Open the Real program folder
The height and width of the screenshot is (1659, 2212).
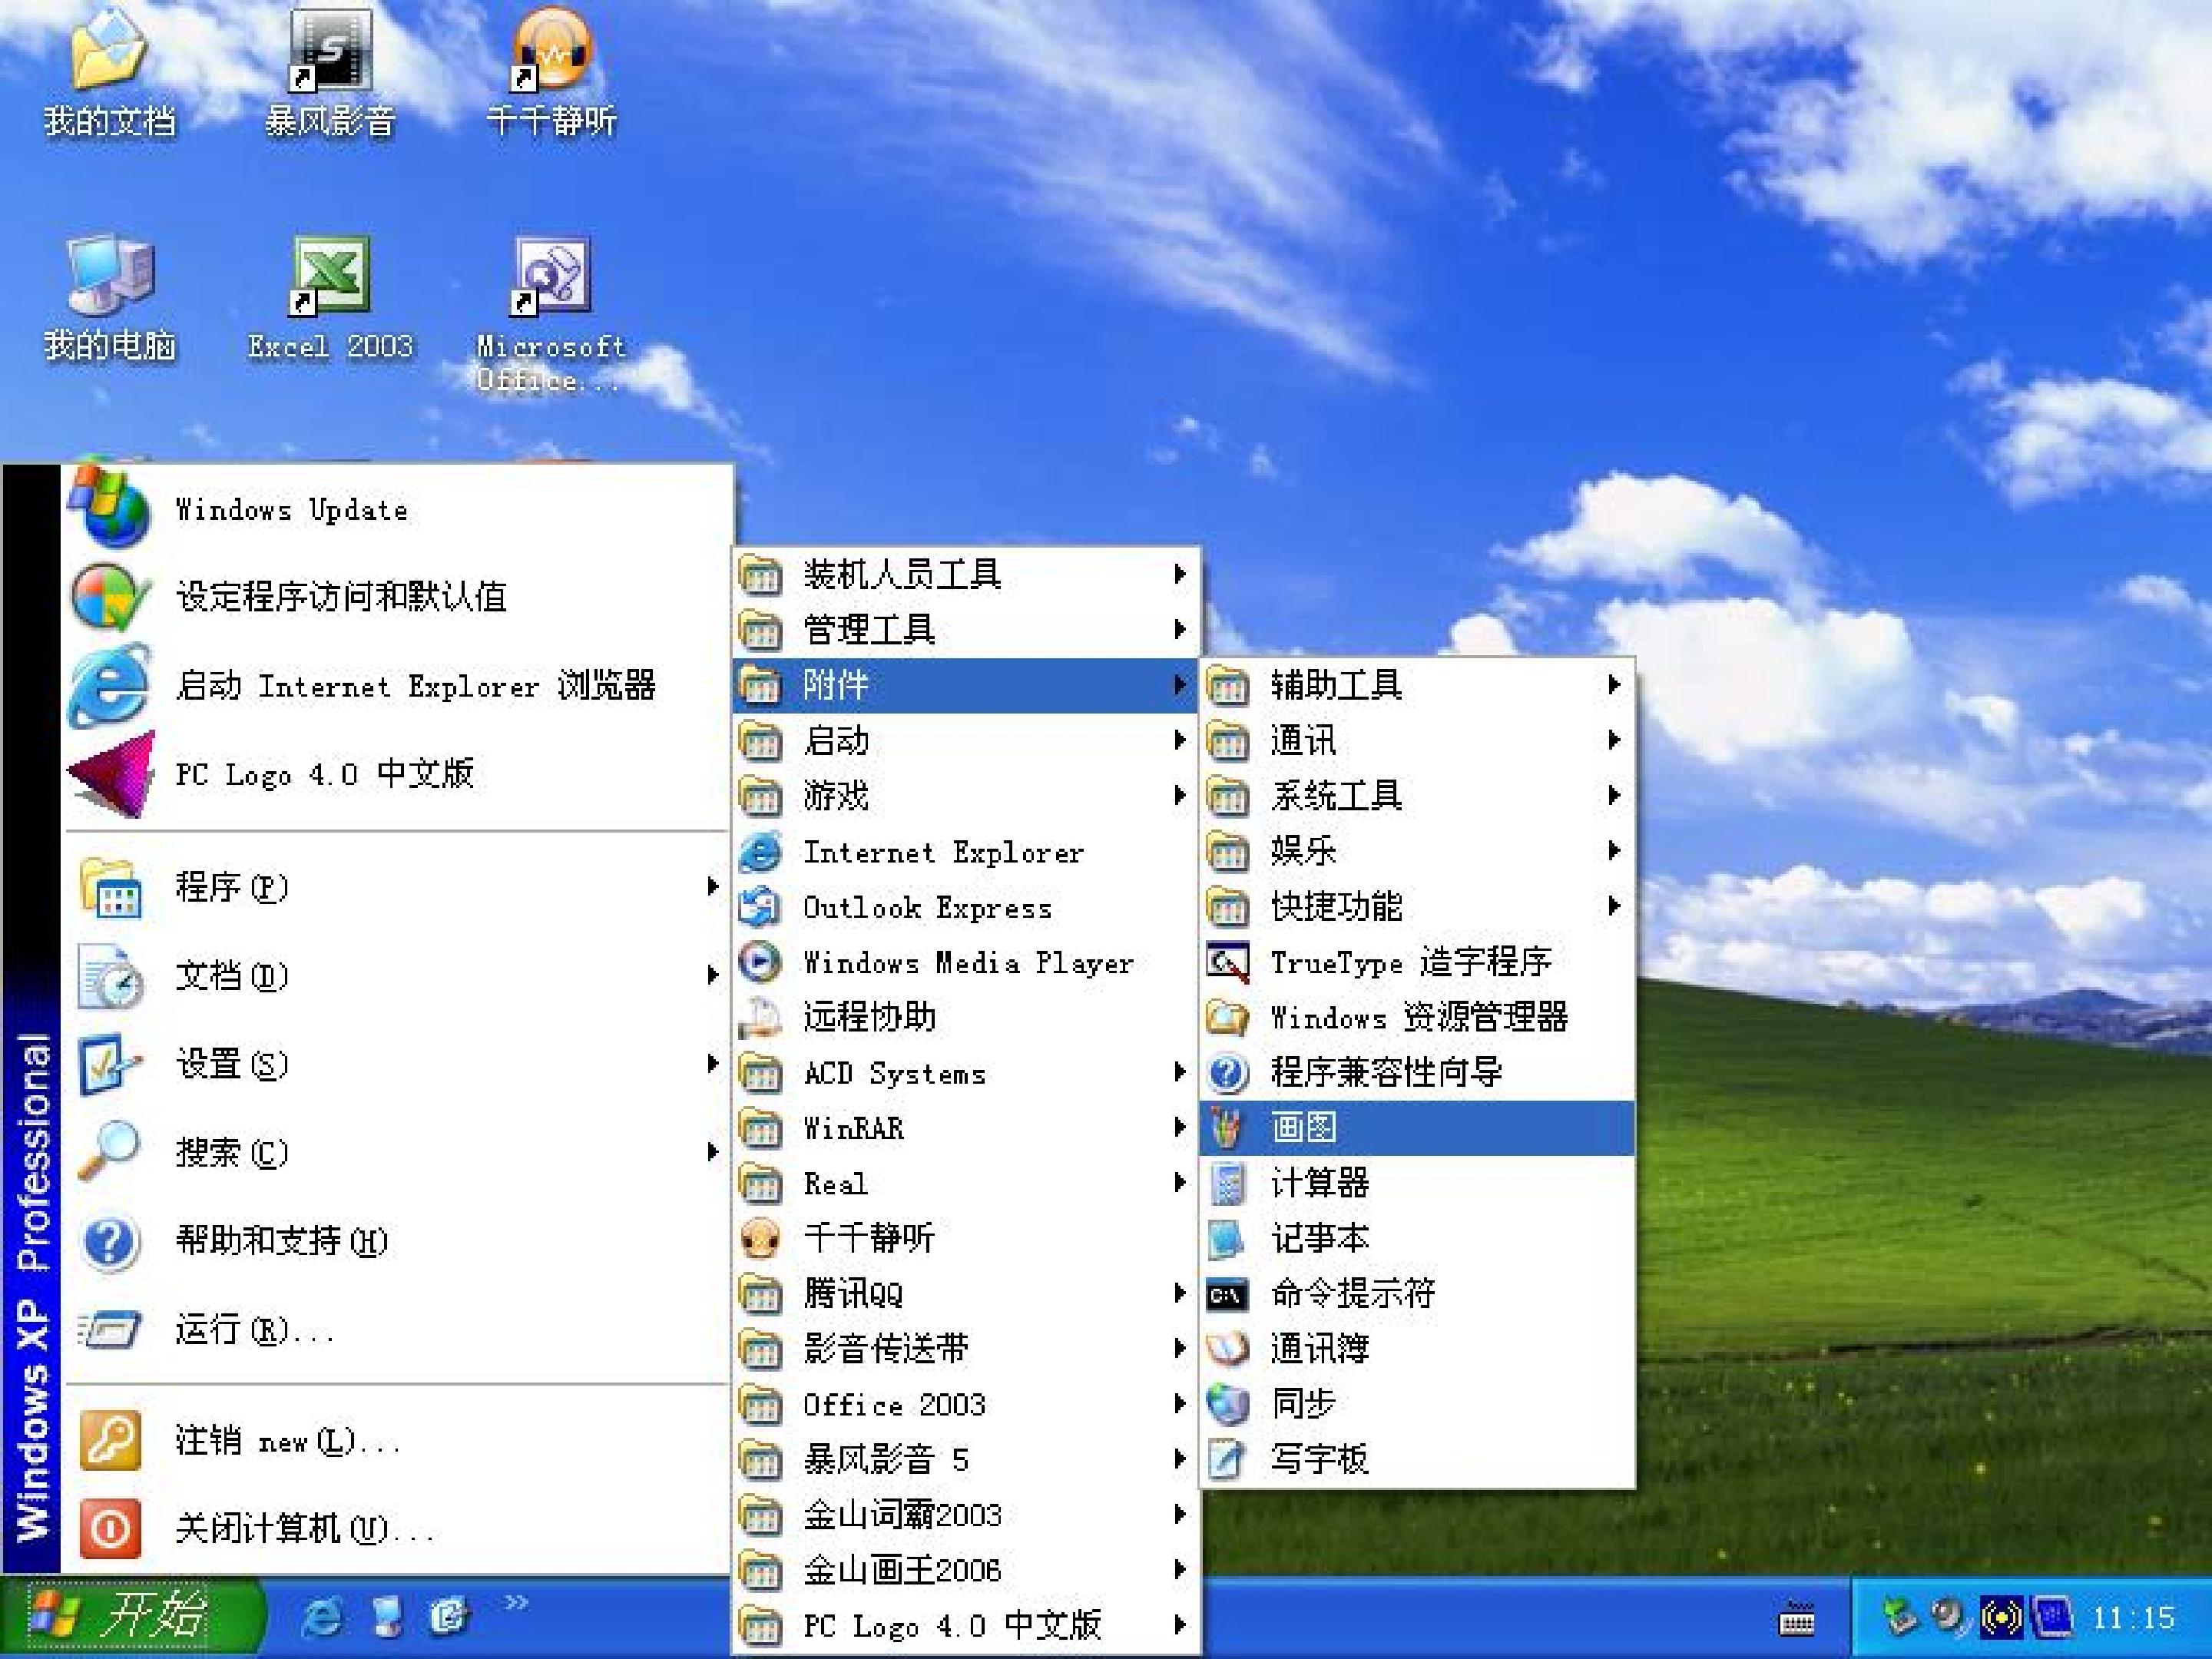(966, 1183)
